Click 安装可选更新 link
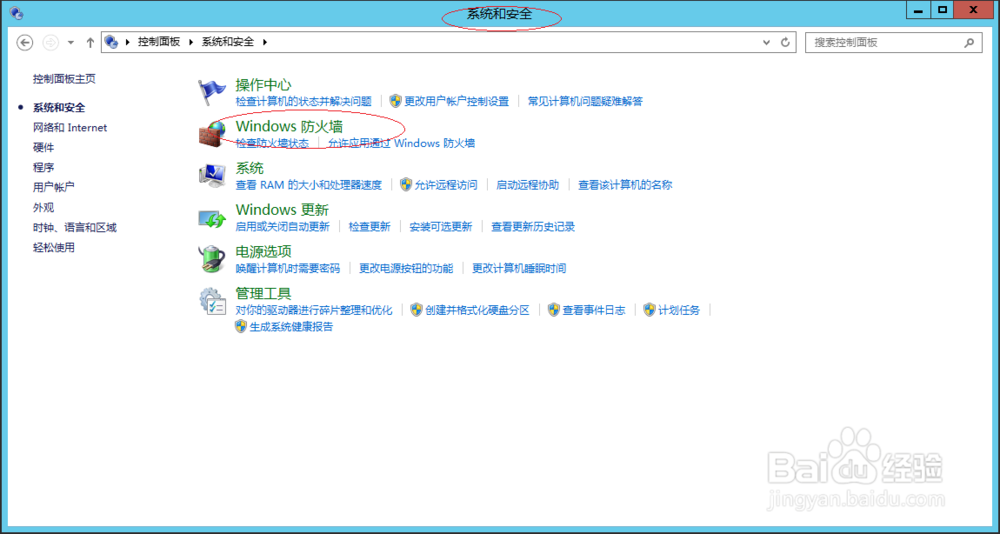1000x534 pixels. pyautogui.click(x=441, y=226)
